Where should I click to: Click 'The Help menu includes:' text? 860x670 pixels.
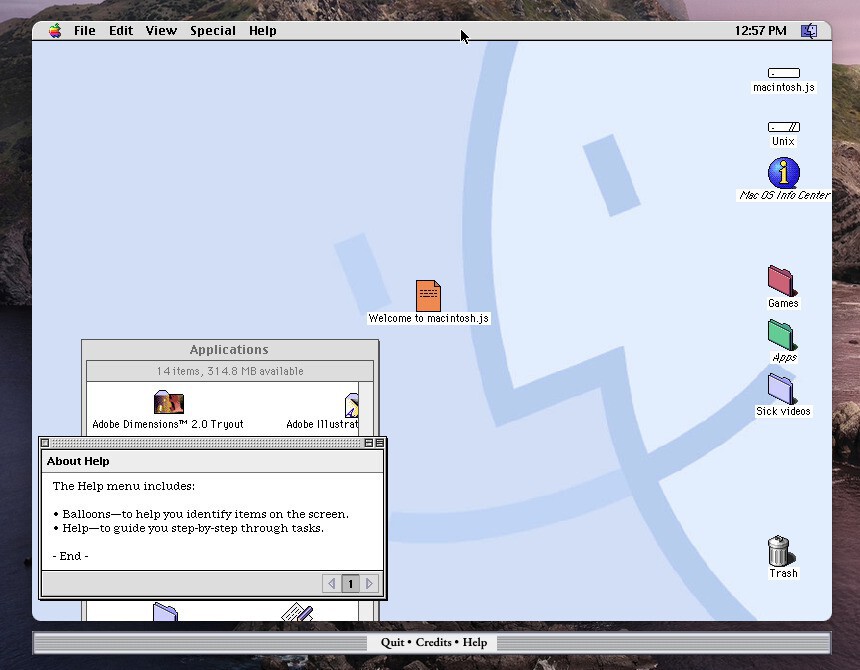click(123, 486)
